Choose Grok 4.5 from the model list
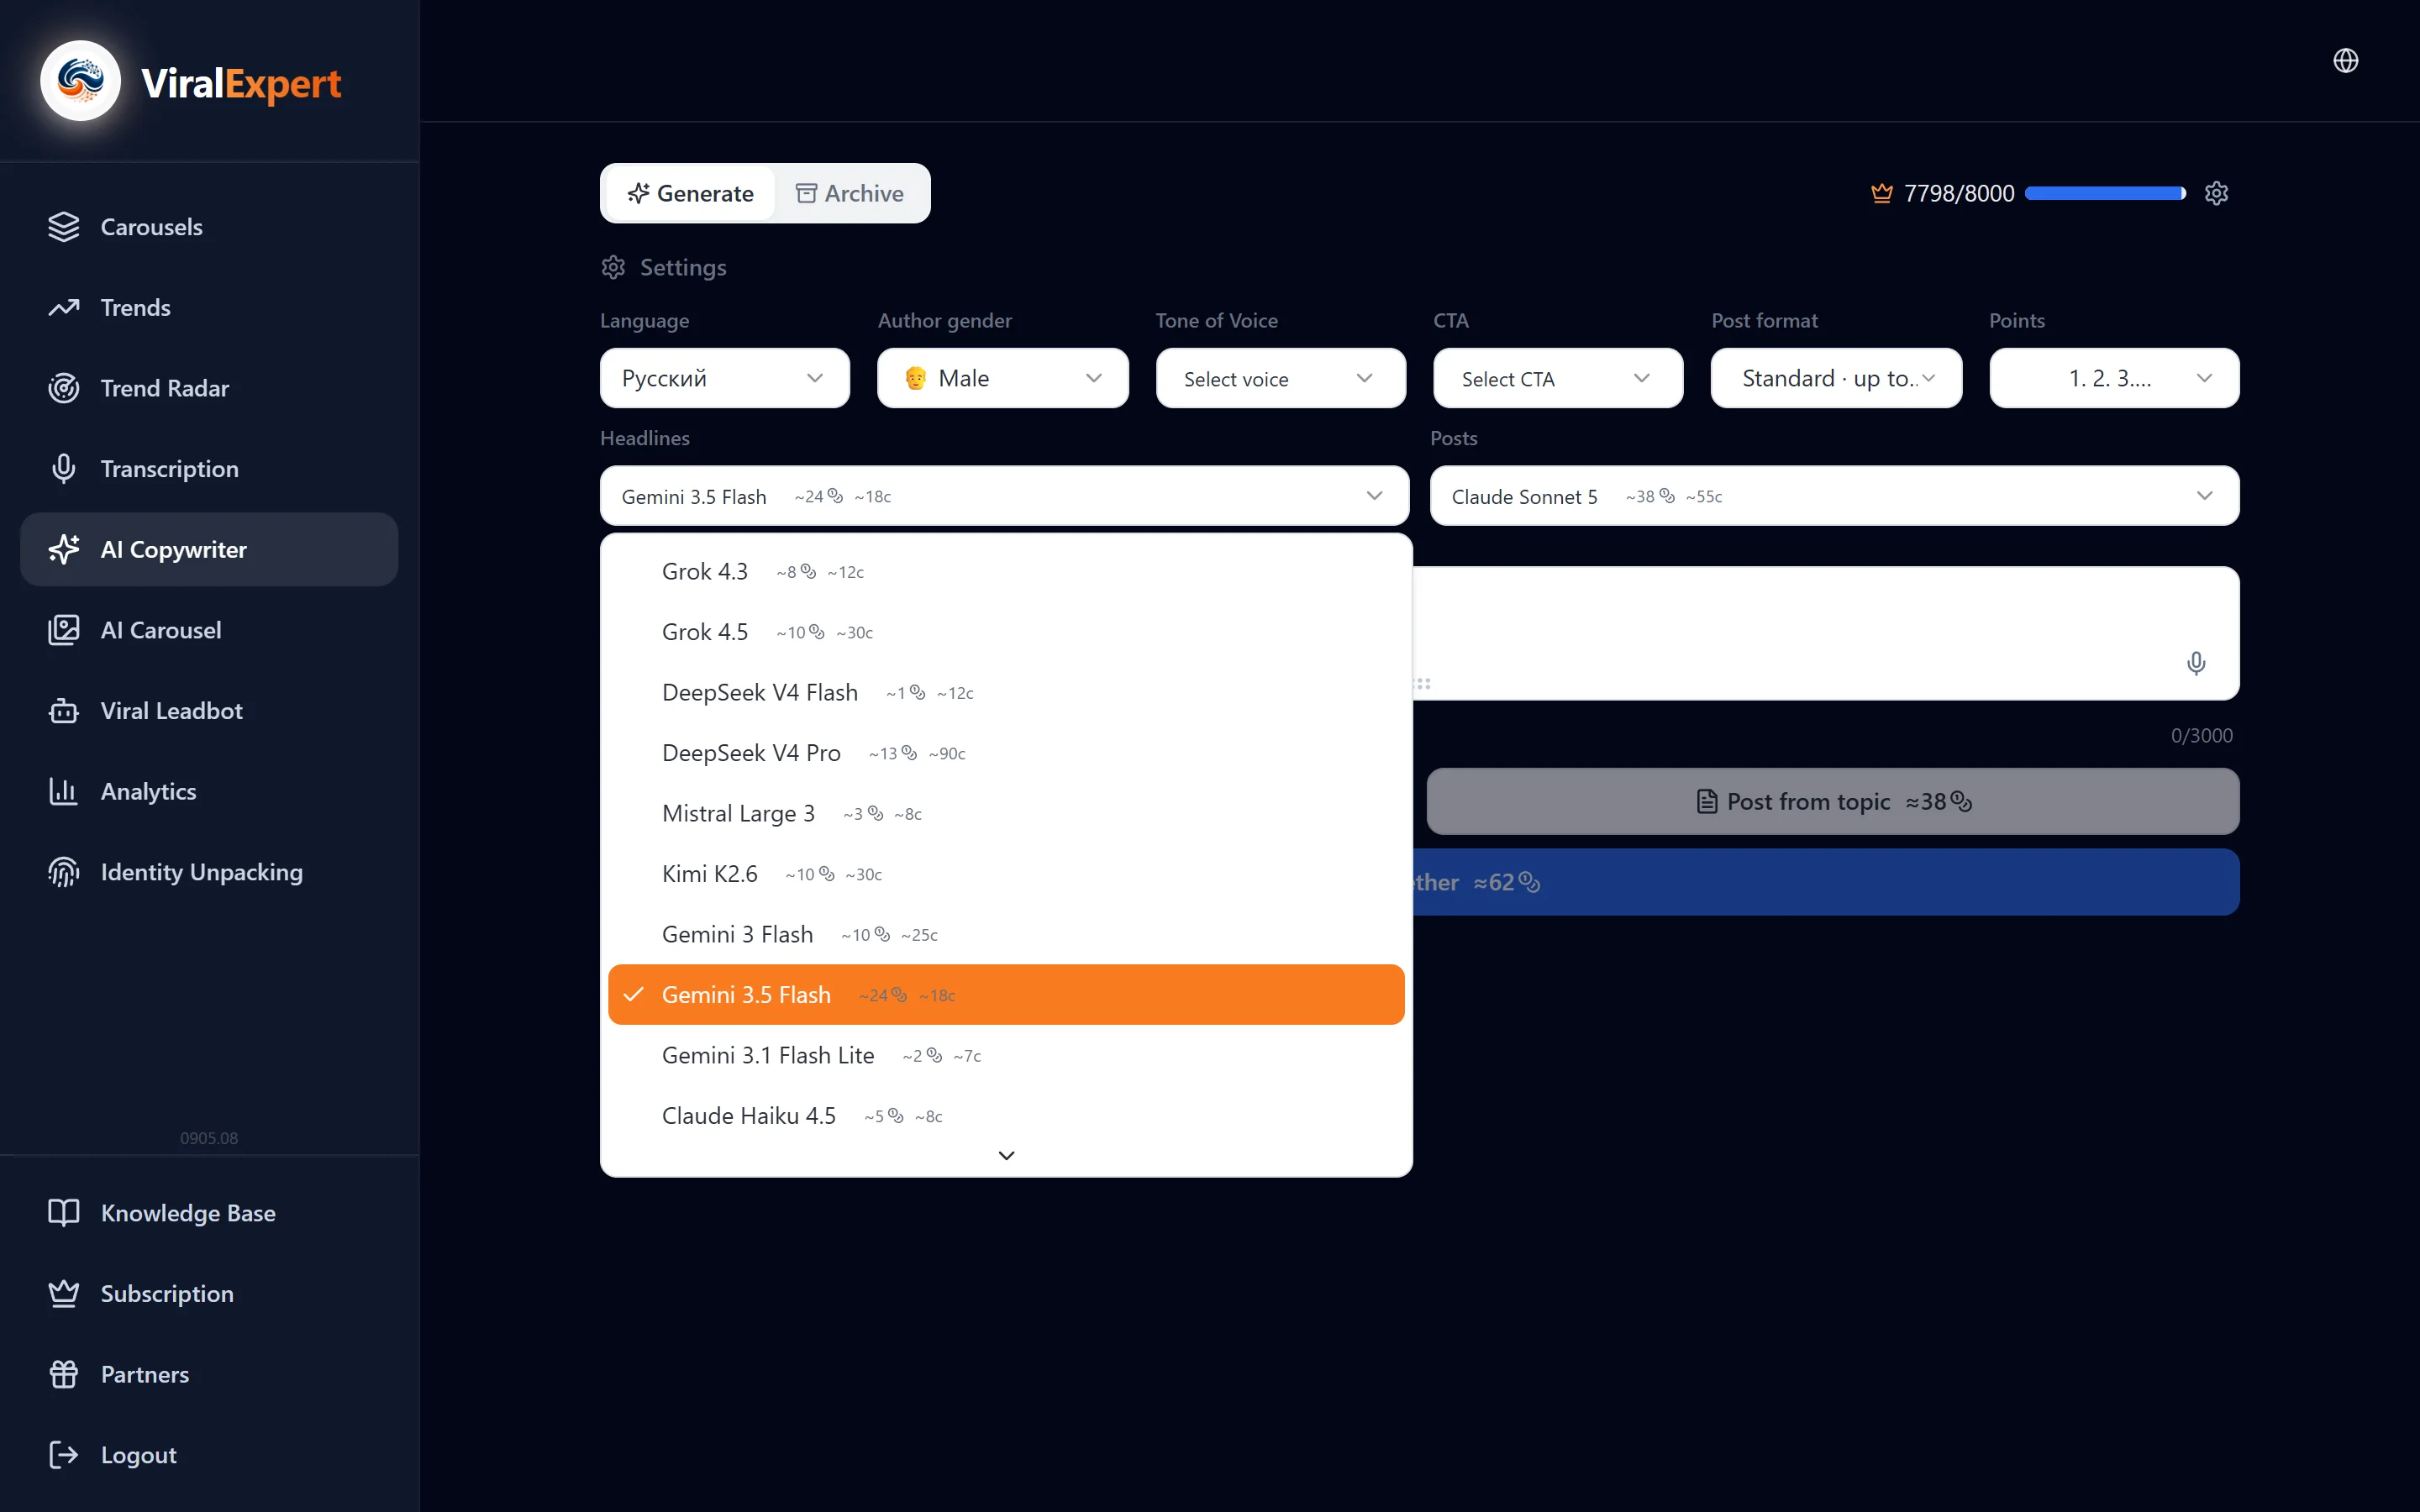 [x=1006, y=632]
